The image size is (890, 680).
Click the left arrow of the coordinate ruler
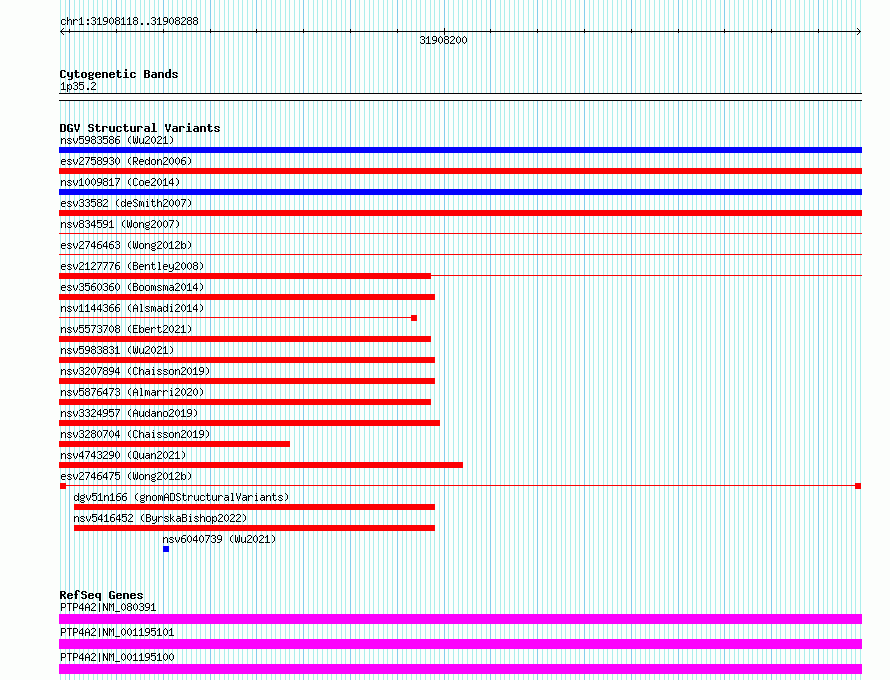click(63, 32)
